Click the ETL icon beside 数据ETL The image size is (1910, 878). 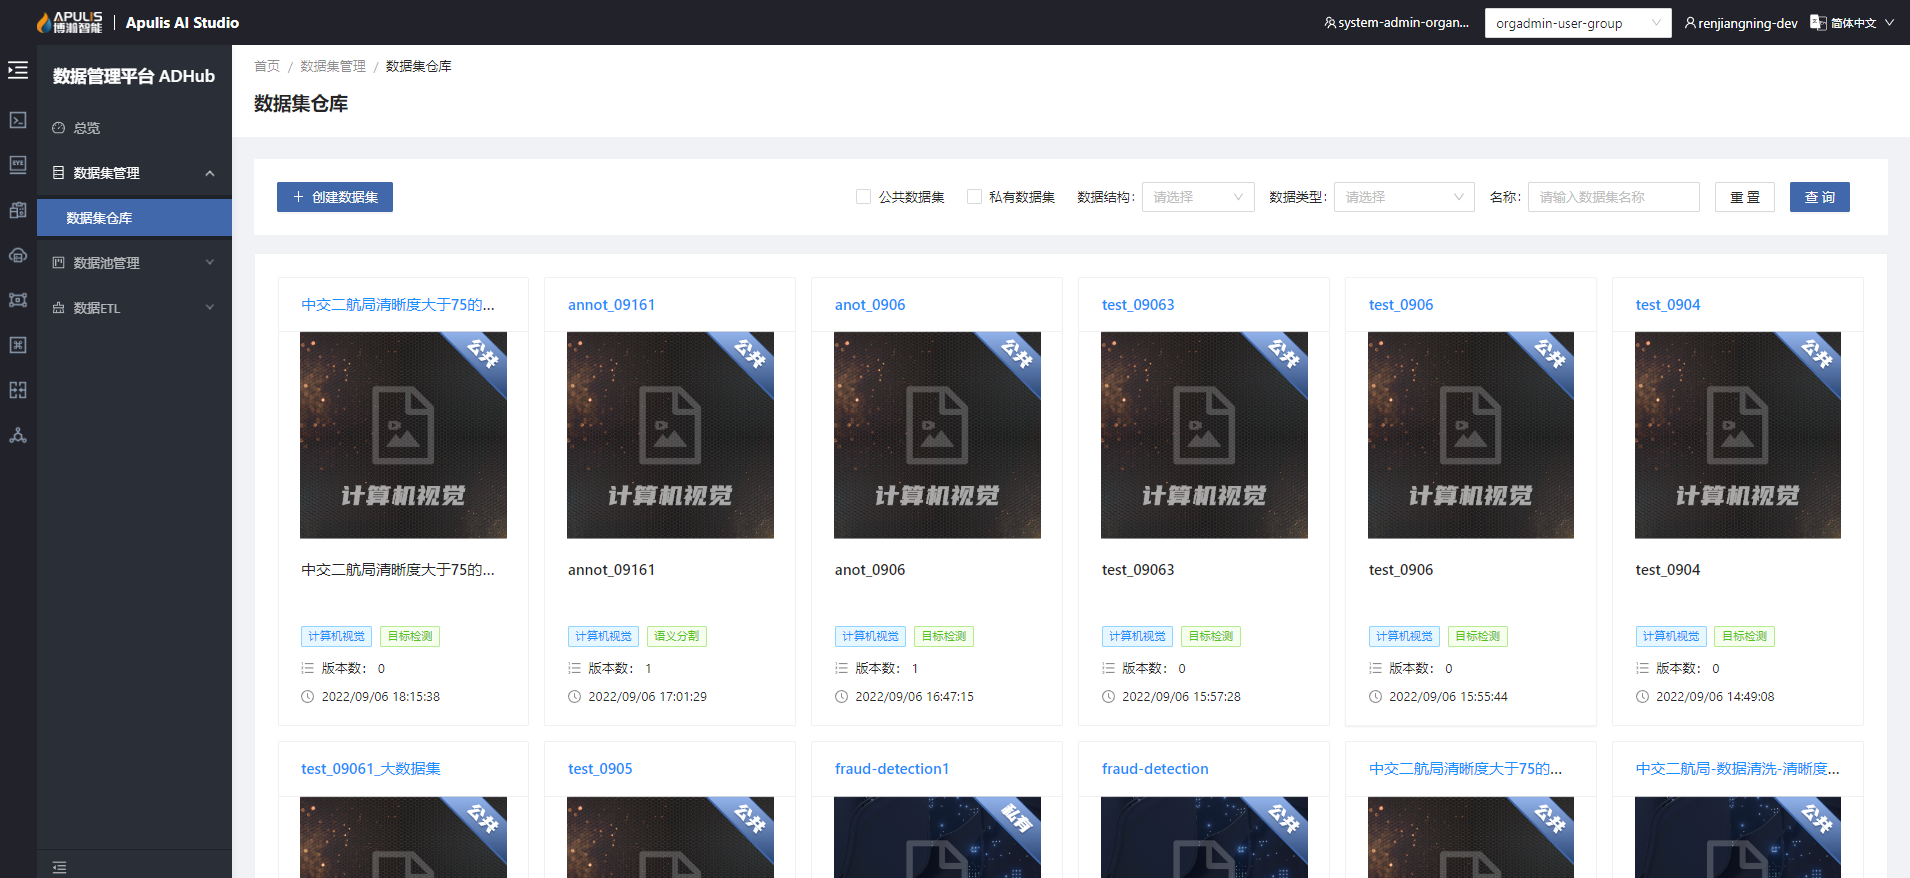(x=58, y=308)
